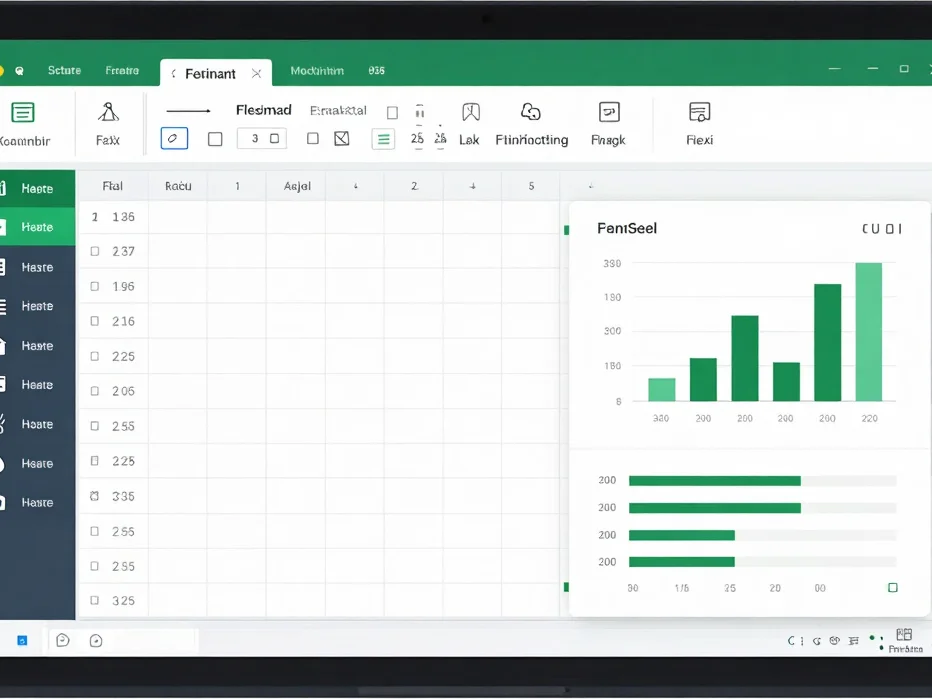Image resolution: width=932 pixels, height=699 pixels.
Task: Click the small pause-like icon above 25
Action: (x=420, y=112)
